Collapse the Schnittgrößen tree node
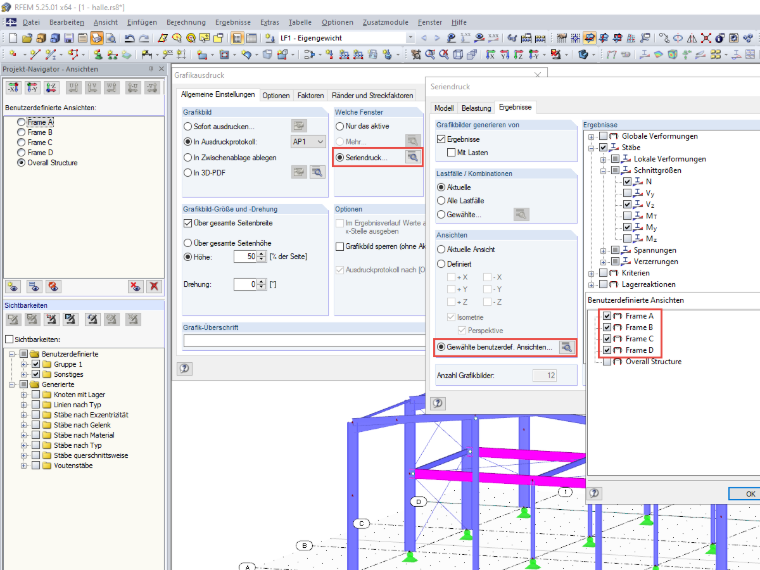Screen dimensions: 760x570 click(603, 171)
